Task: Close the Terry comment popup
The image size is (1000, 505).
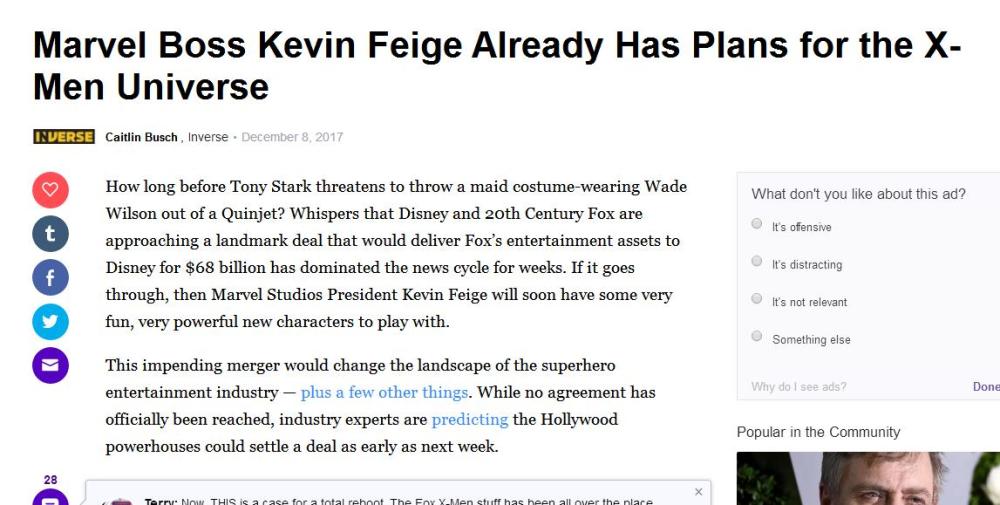Action: click(698, 491)
